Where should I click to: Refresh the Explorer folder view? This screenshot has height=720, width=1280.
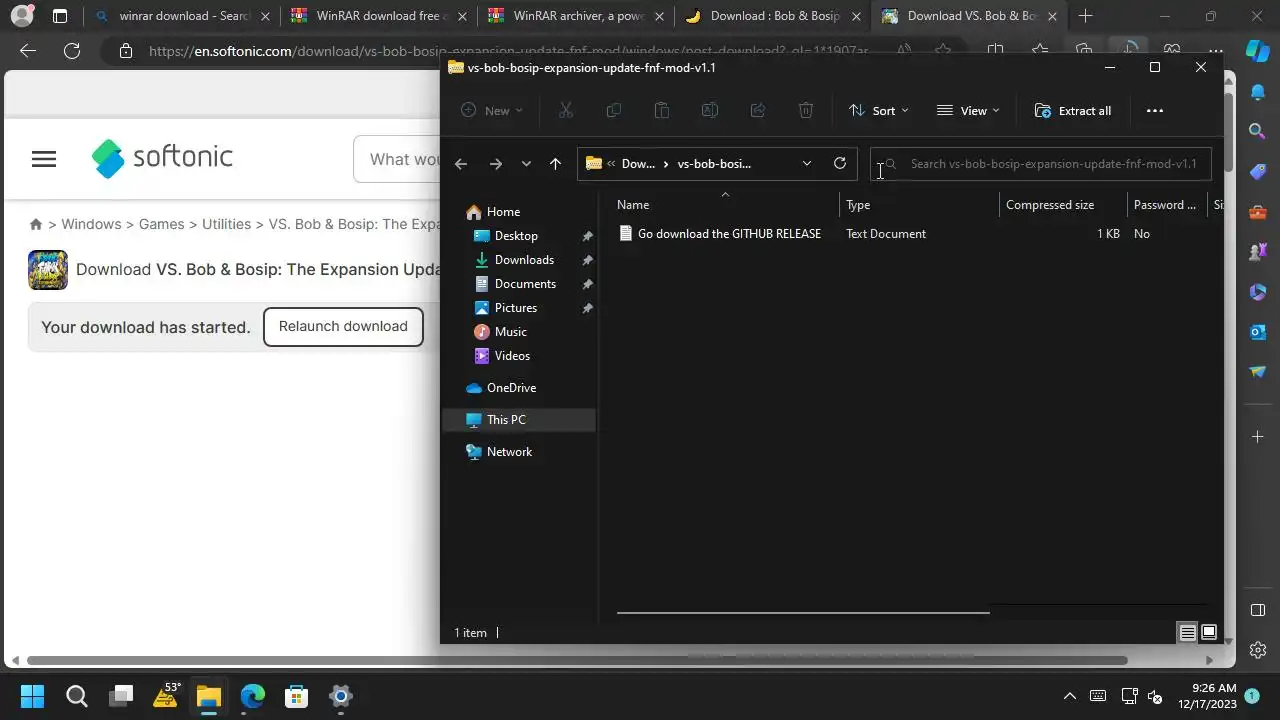click(x=840, y=163)
